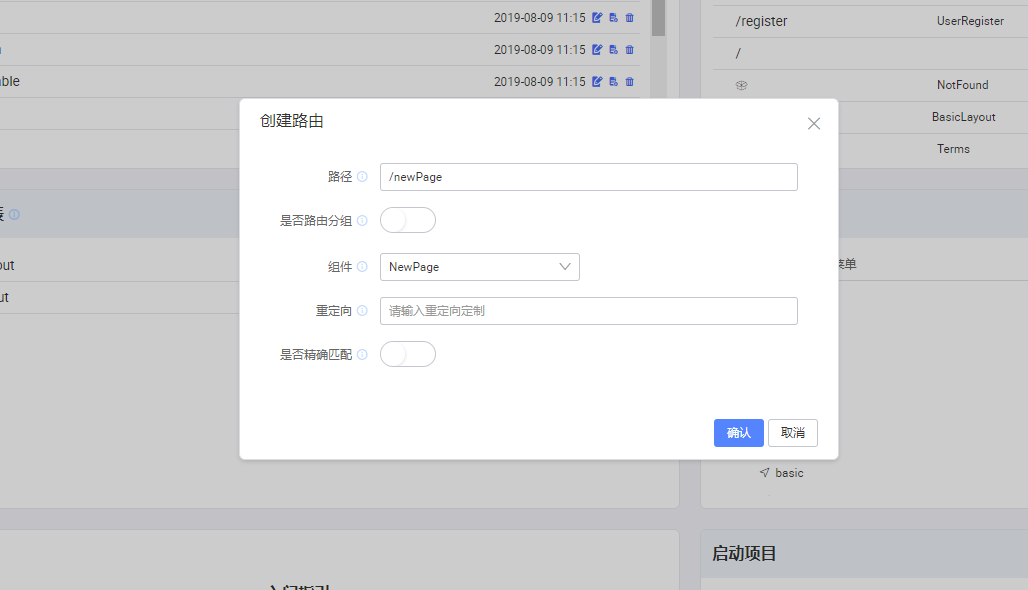
Task: Open the help tooltip icon beside 路径
Action: (x=361, y=176)
